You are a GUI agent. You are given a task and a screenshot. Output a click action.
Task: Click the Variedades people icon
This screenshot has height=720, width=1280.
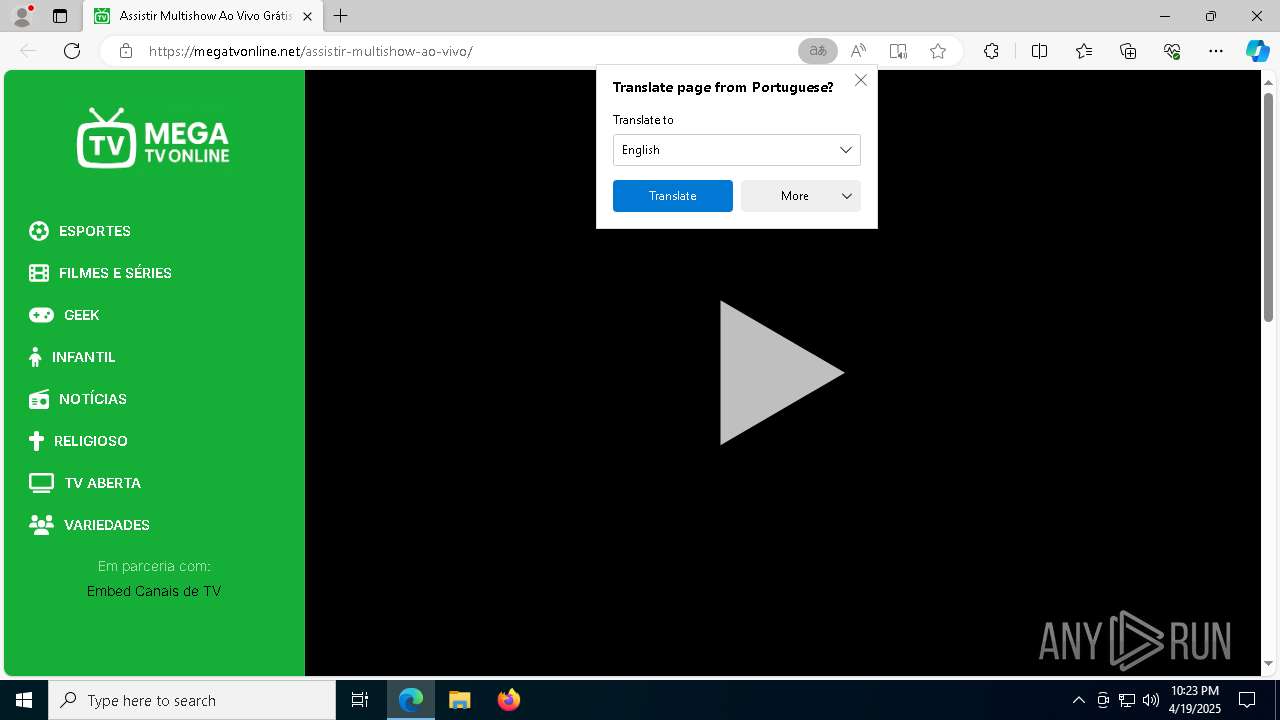[x=41, y=525]
